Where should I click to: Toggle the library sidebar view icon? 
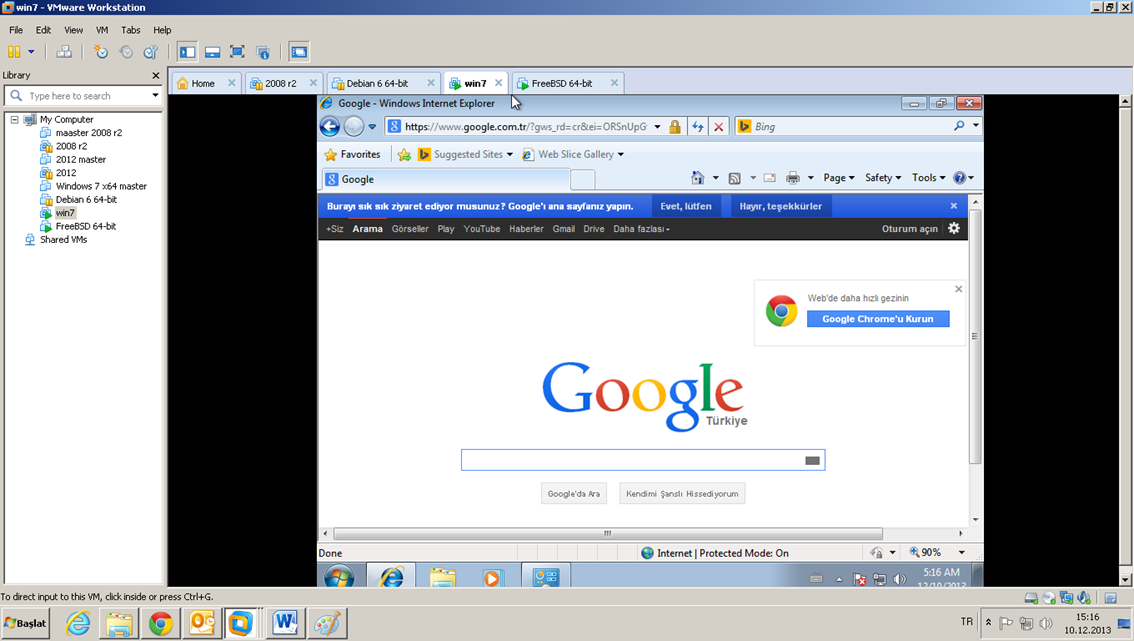[x=187, y=52]
